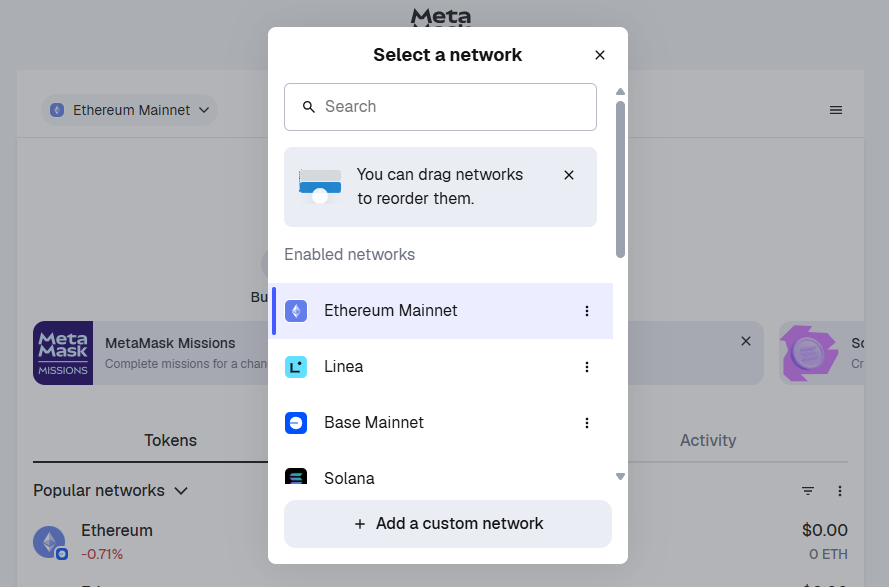Screen dimensions: 889x587
Task: Click the Base Mainnet logo icon
Action: [x=296, y=423]
